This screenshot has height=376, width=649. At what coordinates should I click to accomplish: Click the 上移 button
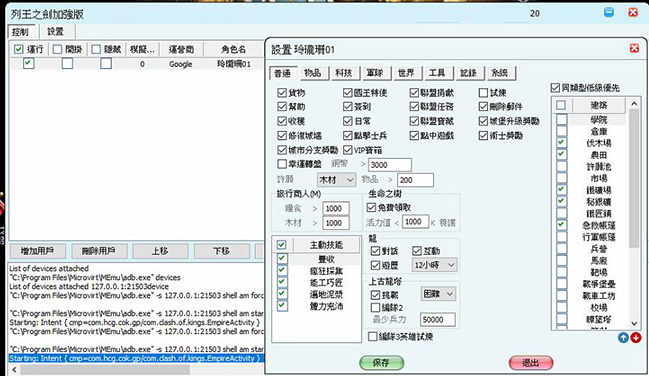click(x=160, y=251)
